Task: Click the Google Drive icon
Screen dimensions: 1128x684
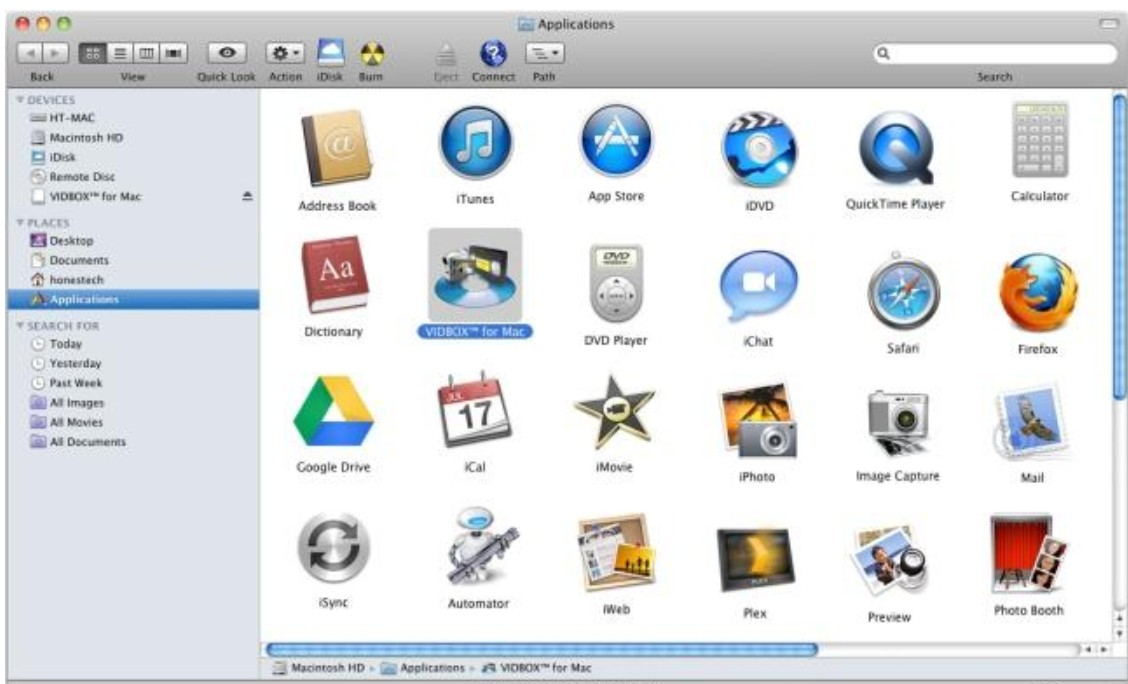Action: 333,411
